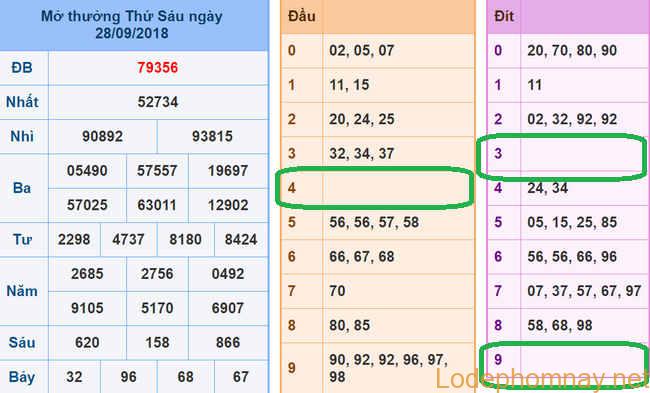650x393 pixels.
Task: Click row label 7 in the Đít table
Action: pos(498,291)
